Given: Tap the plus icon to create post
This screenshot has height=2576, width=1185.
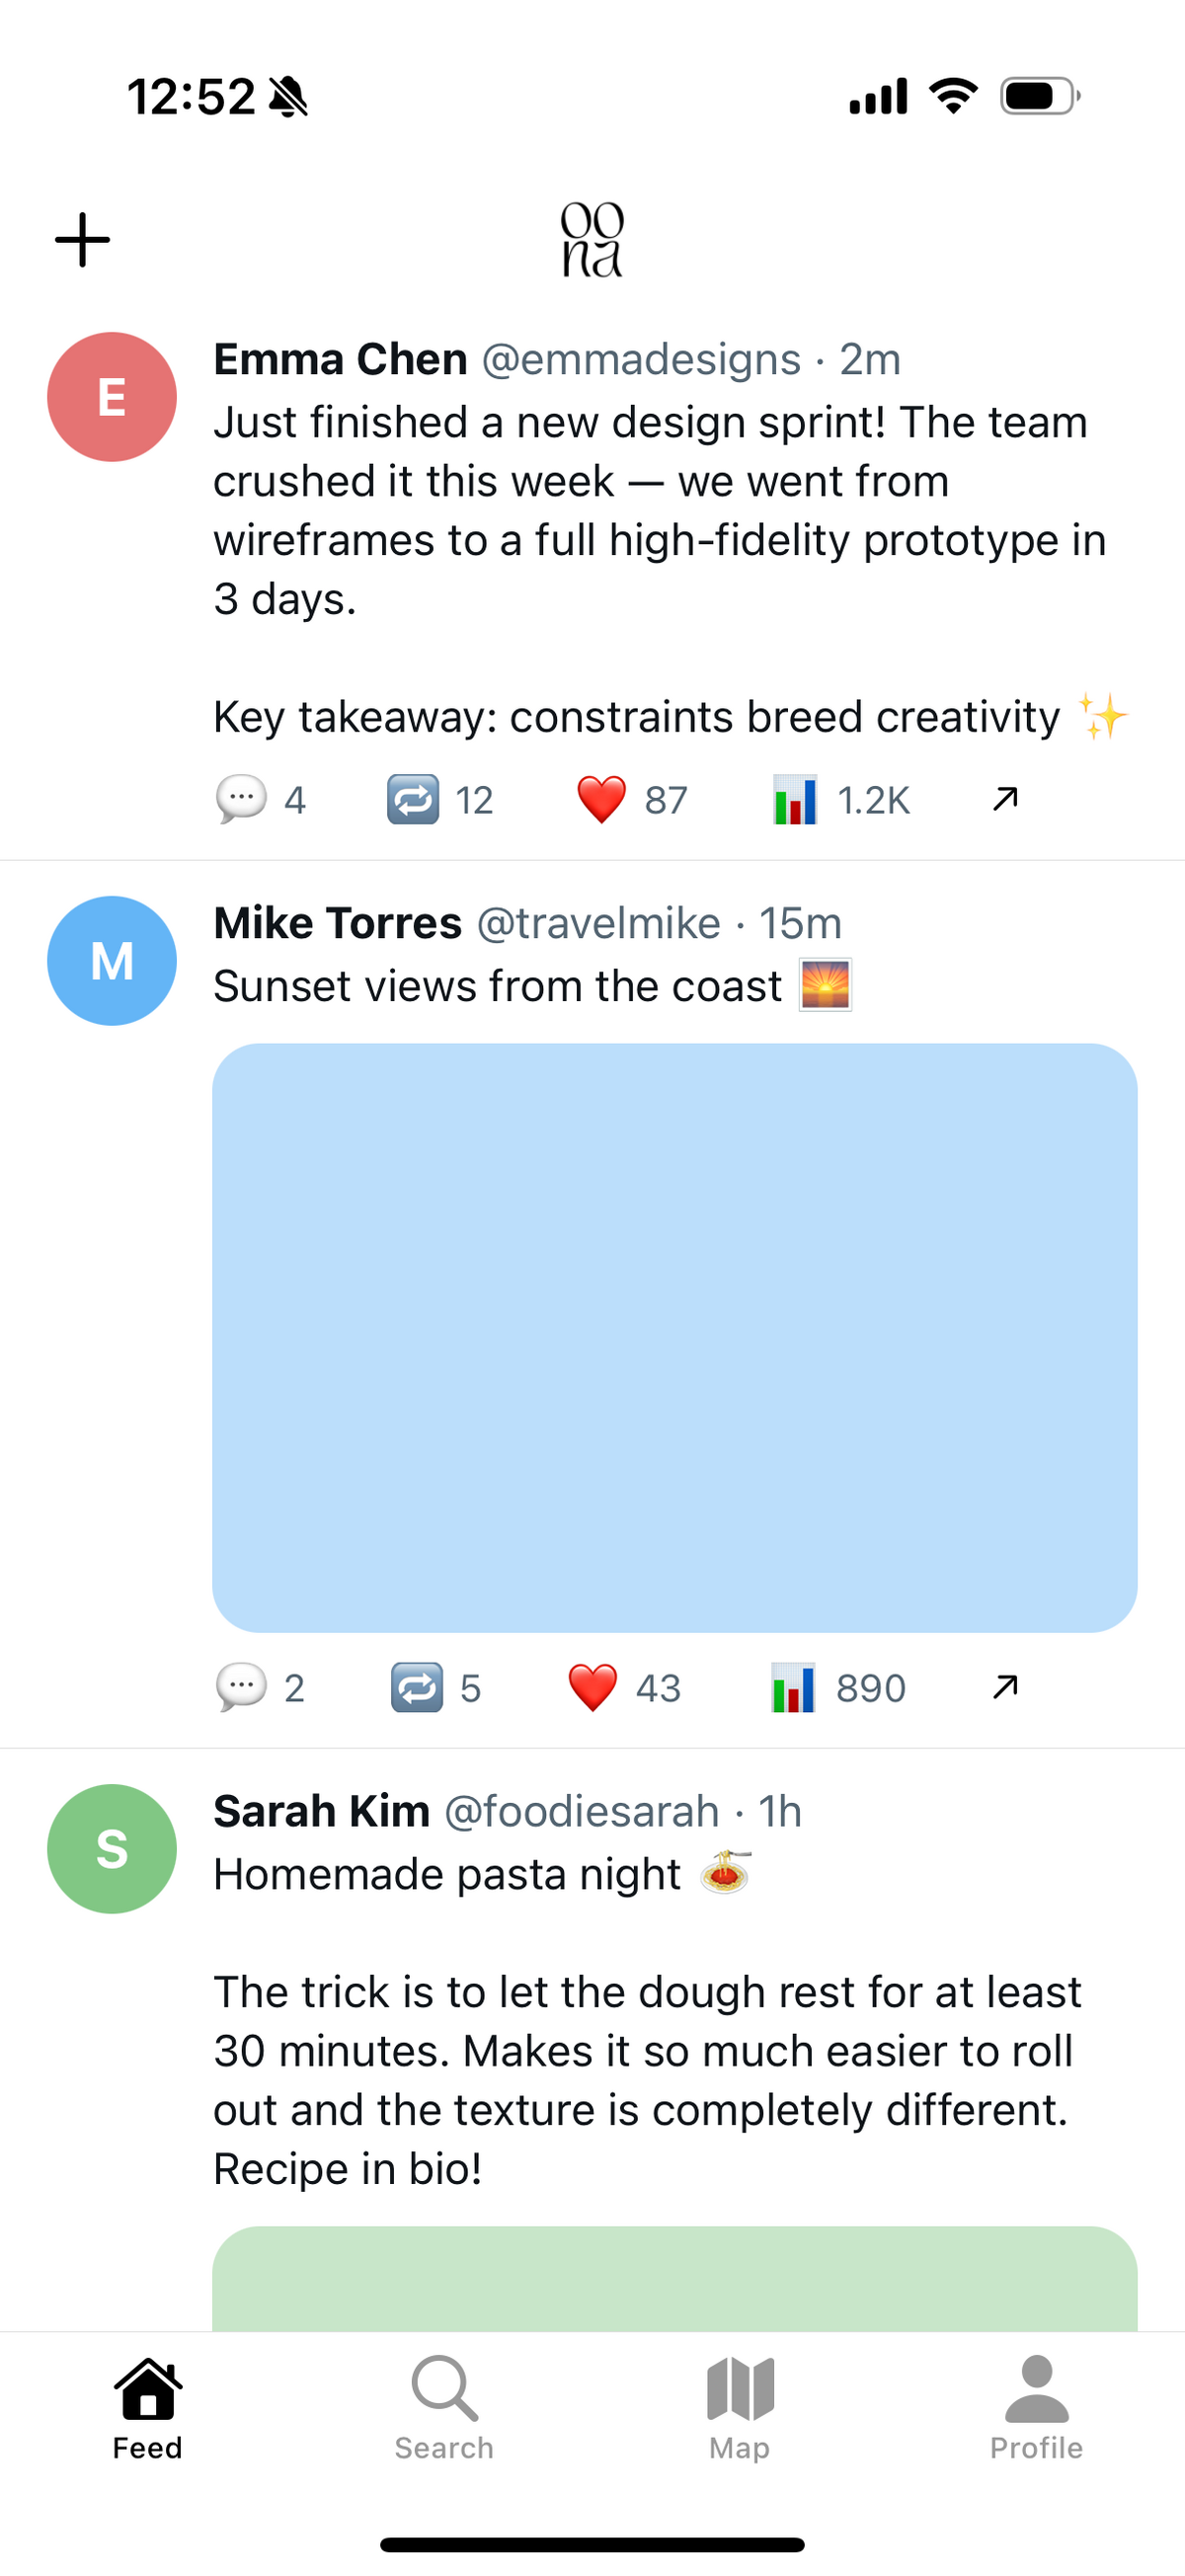Looking at the screenshot, I should pos(82,240).
